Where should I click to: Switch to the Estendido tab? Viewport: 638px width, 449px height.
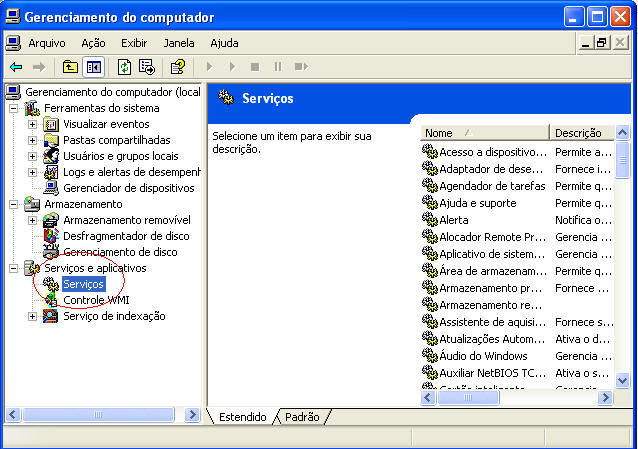[243, 417]
